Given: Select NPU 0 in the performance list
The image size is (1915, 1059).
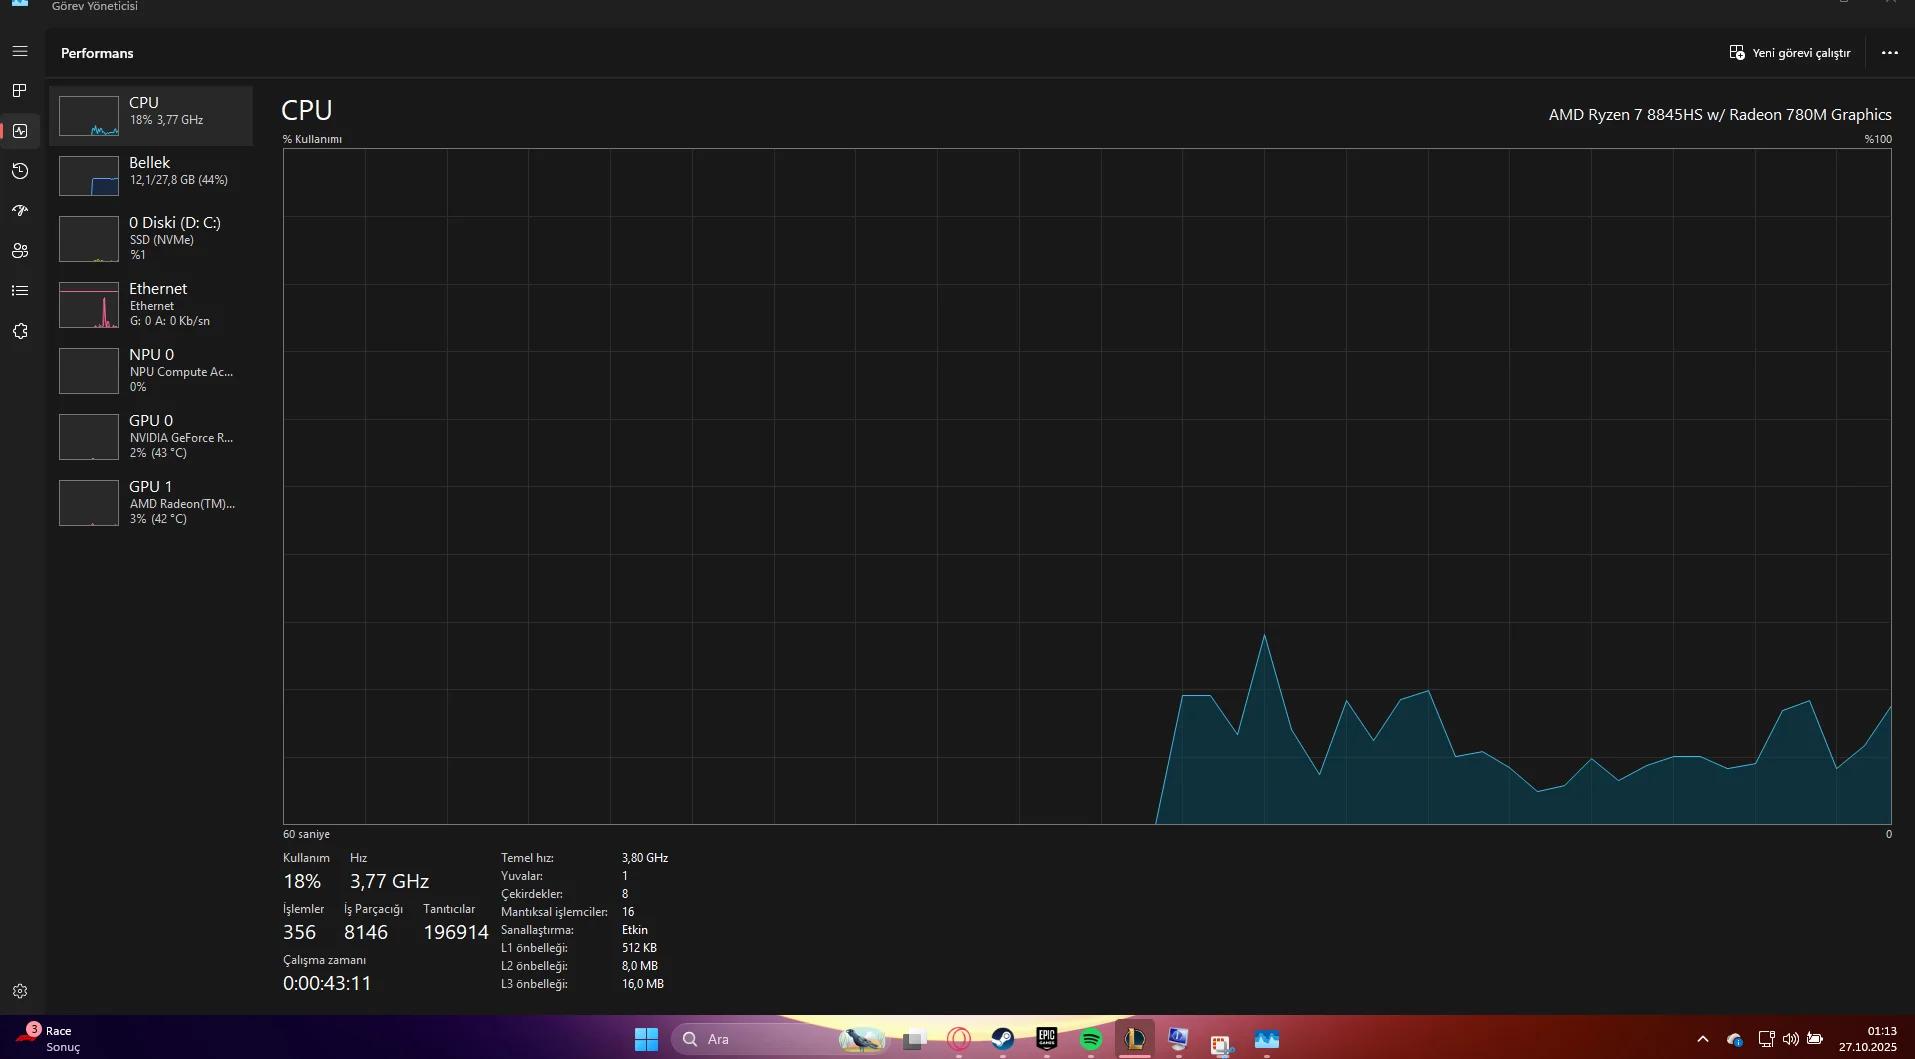Looking at the screenshot, I should [151, 371].
